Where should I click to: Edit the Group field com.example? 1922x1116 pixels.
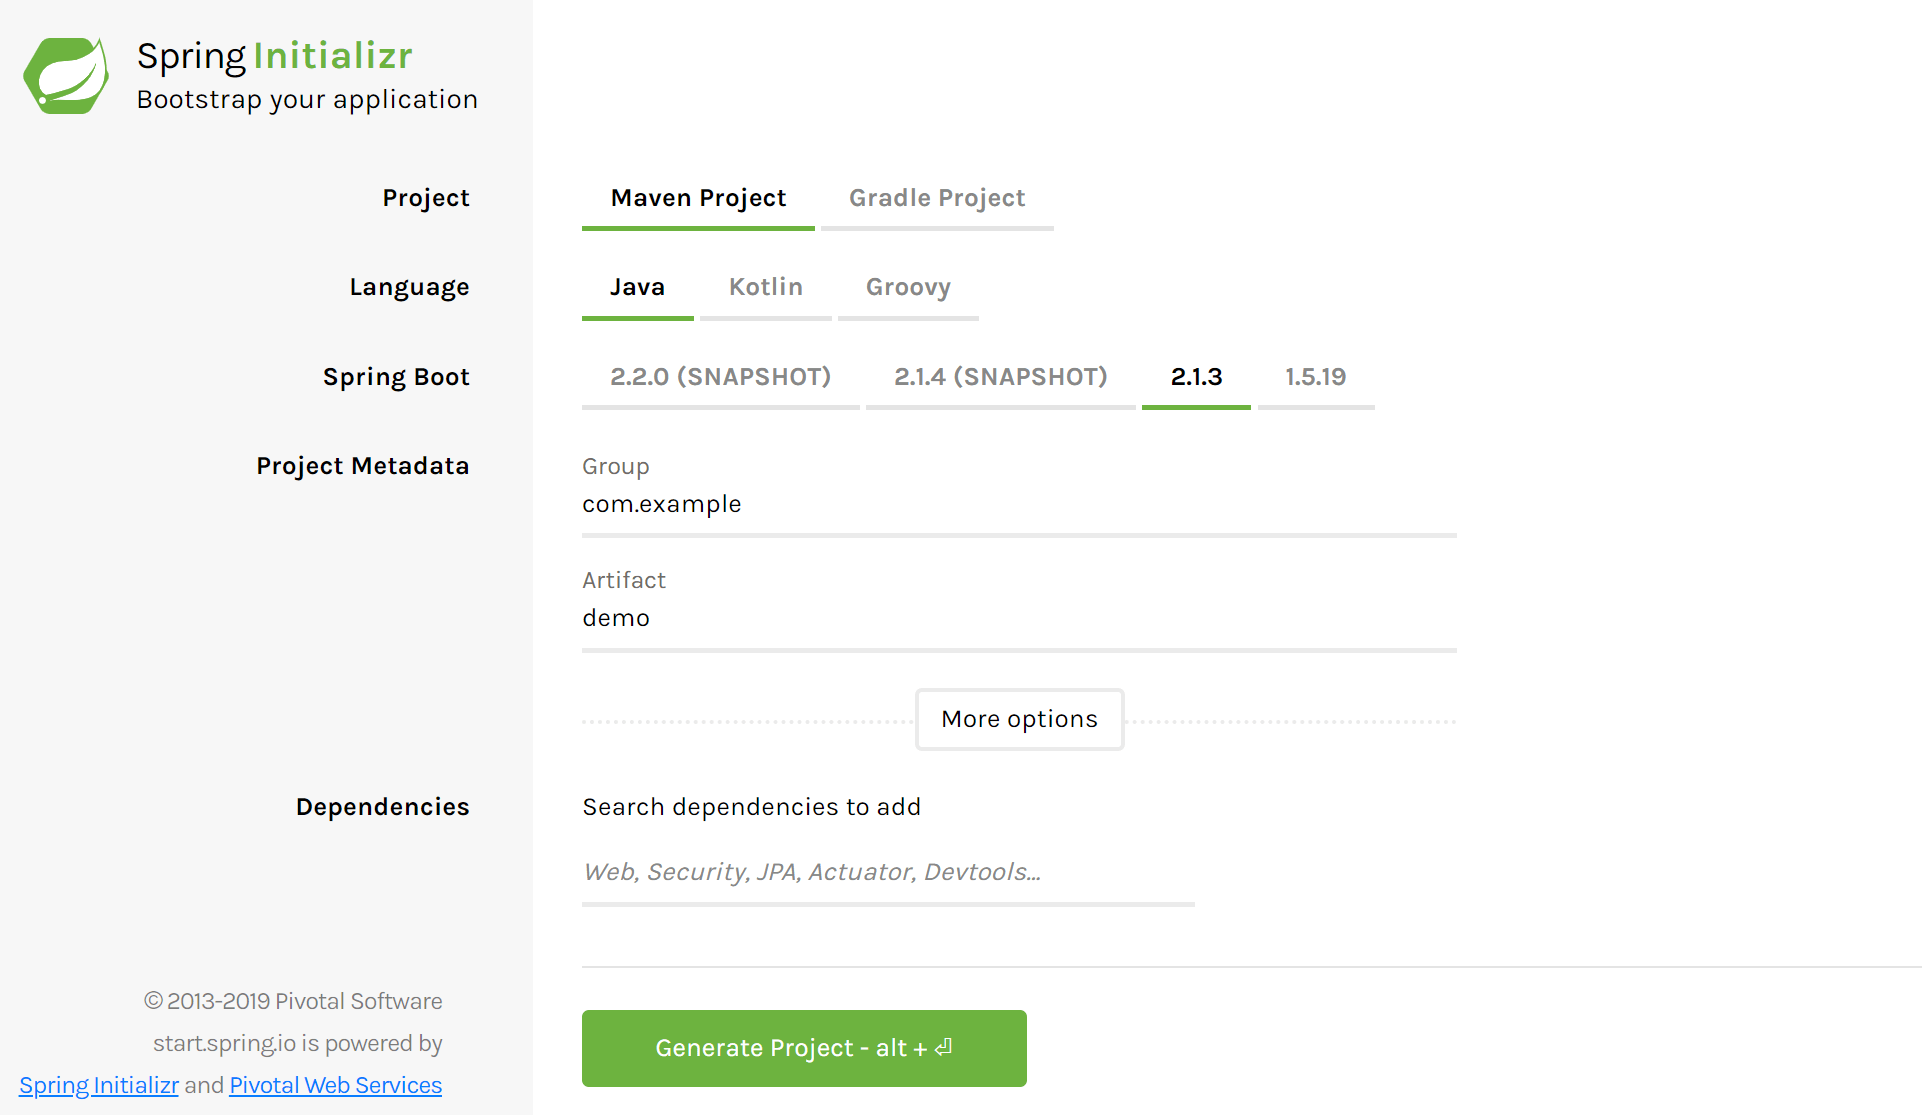point(1018,504)
